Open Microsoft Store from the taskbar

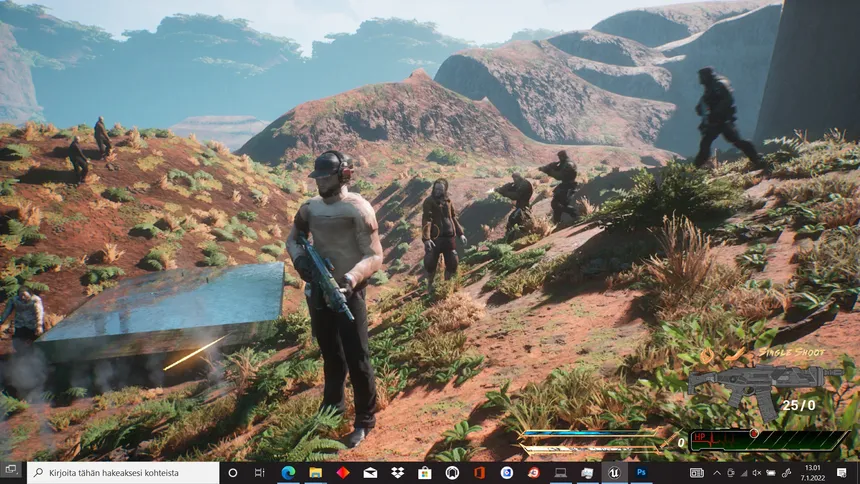point(425,472)
